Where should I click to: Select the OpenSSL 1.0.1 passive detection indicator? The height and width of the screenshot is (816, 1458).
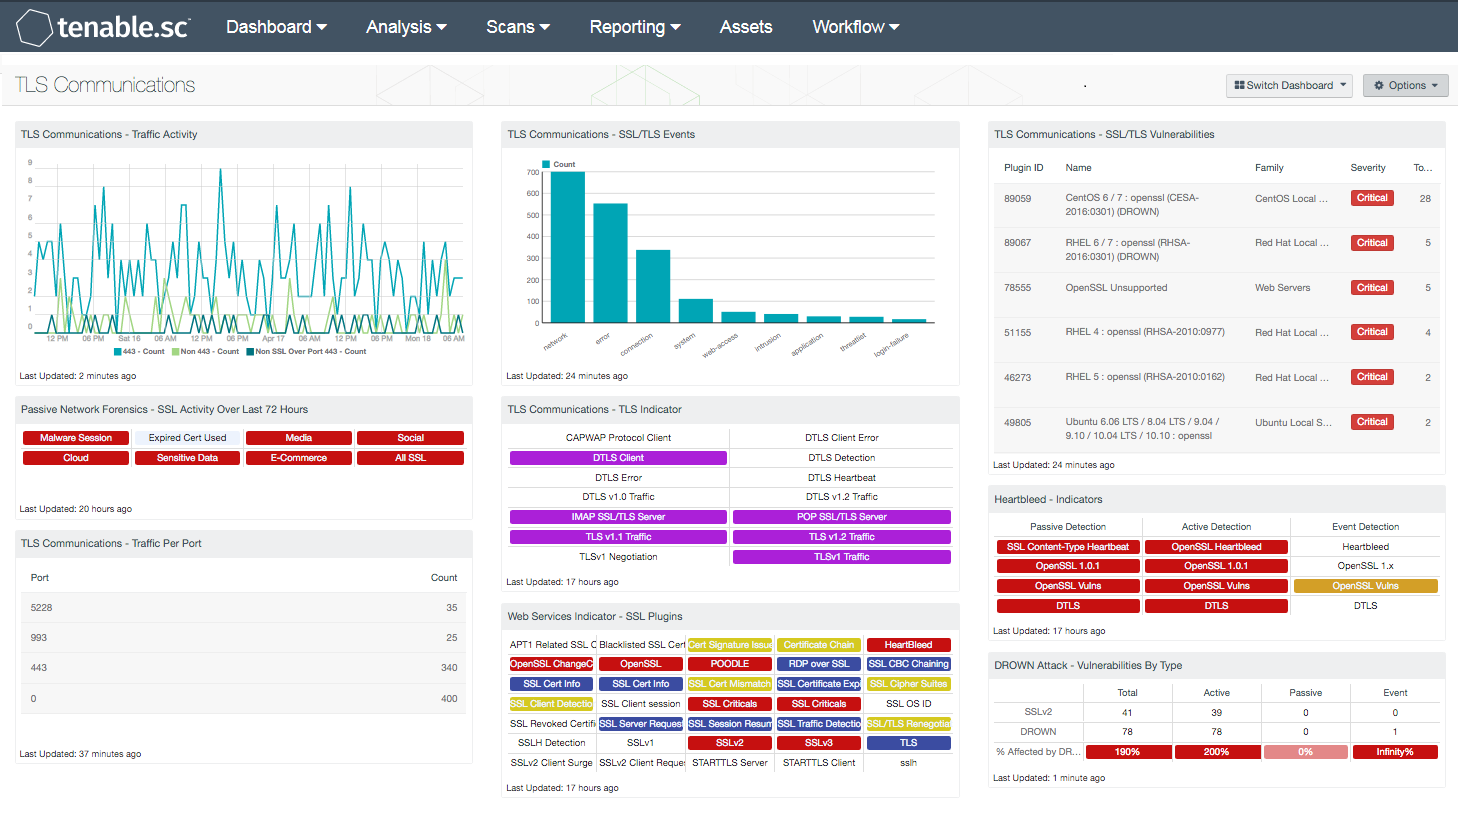pyautogui.click(x=1068, y=566)
